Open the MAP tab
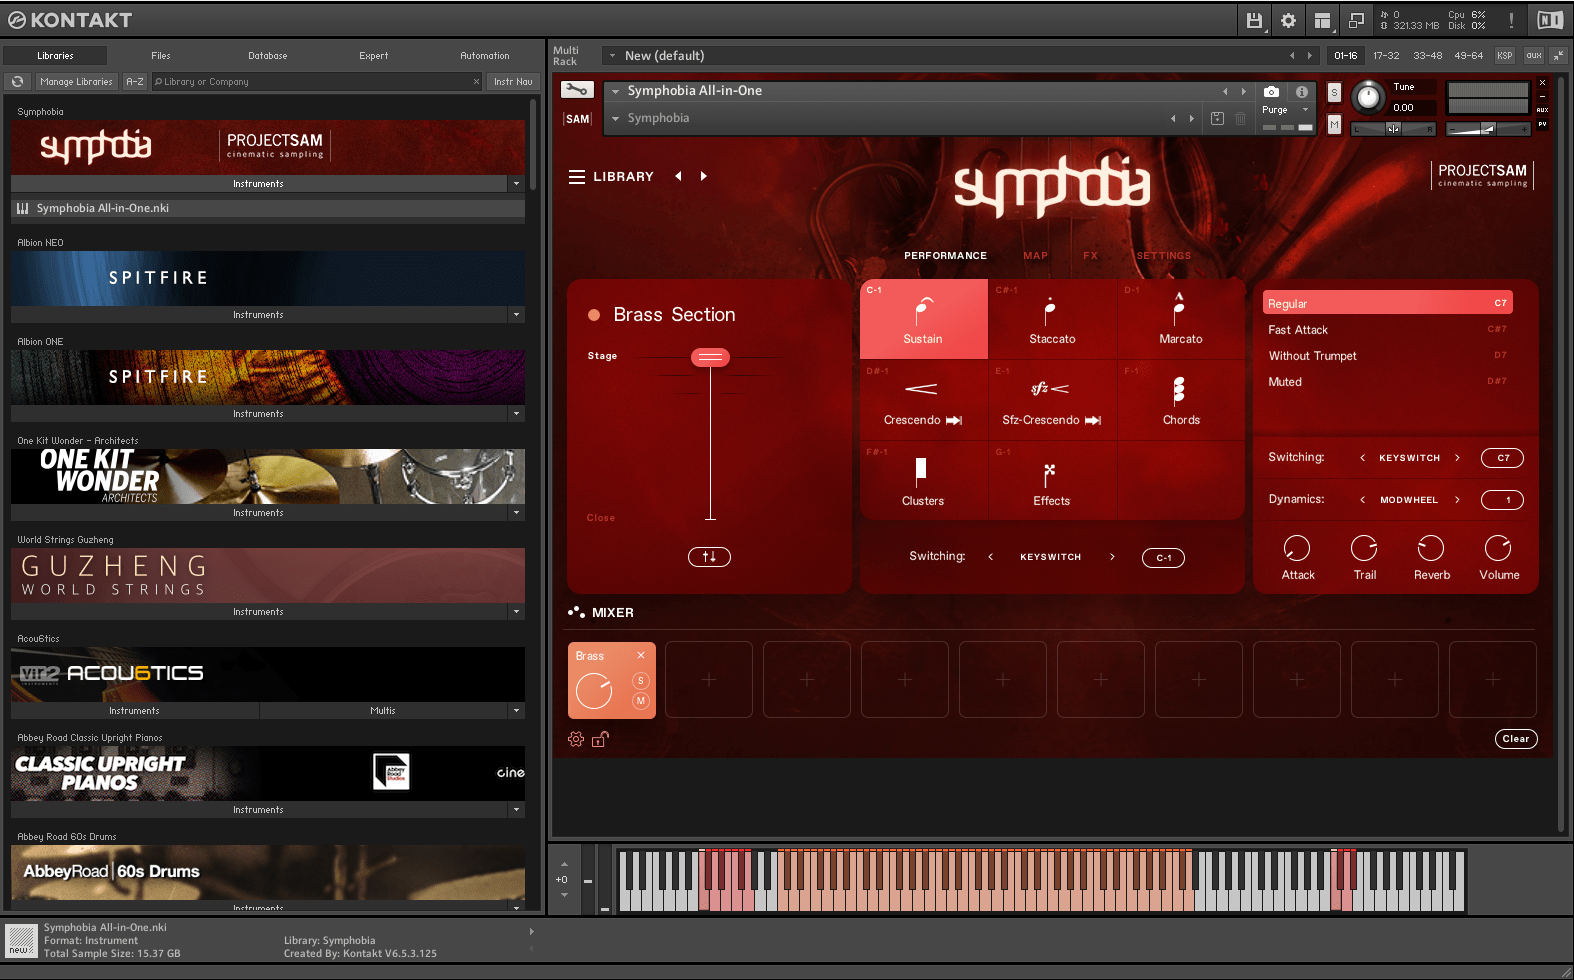This screenshot has width=1574, height=980. pyautogui.click(x=1036, y=256)
